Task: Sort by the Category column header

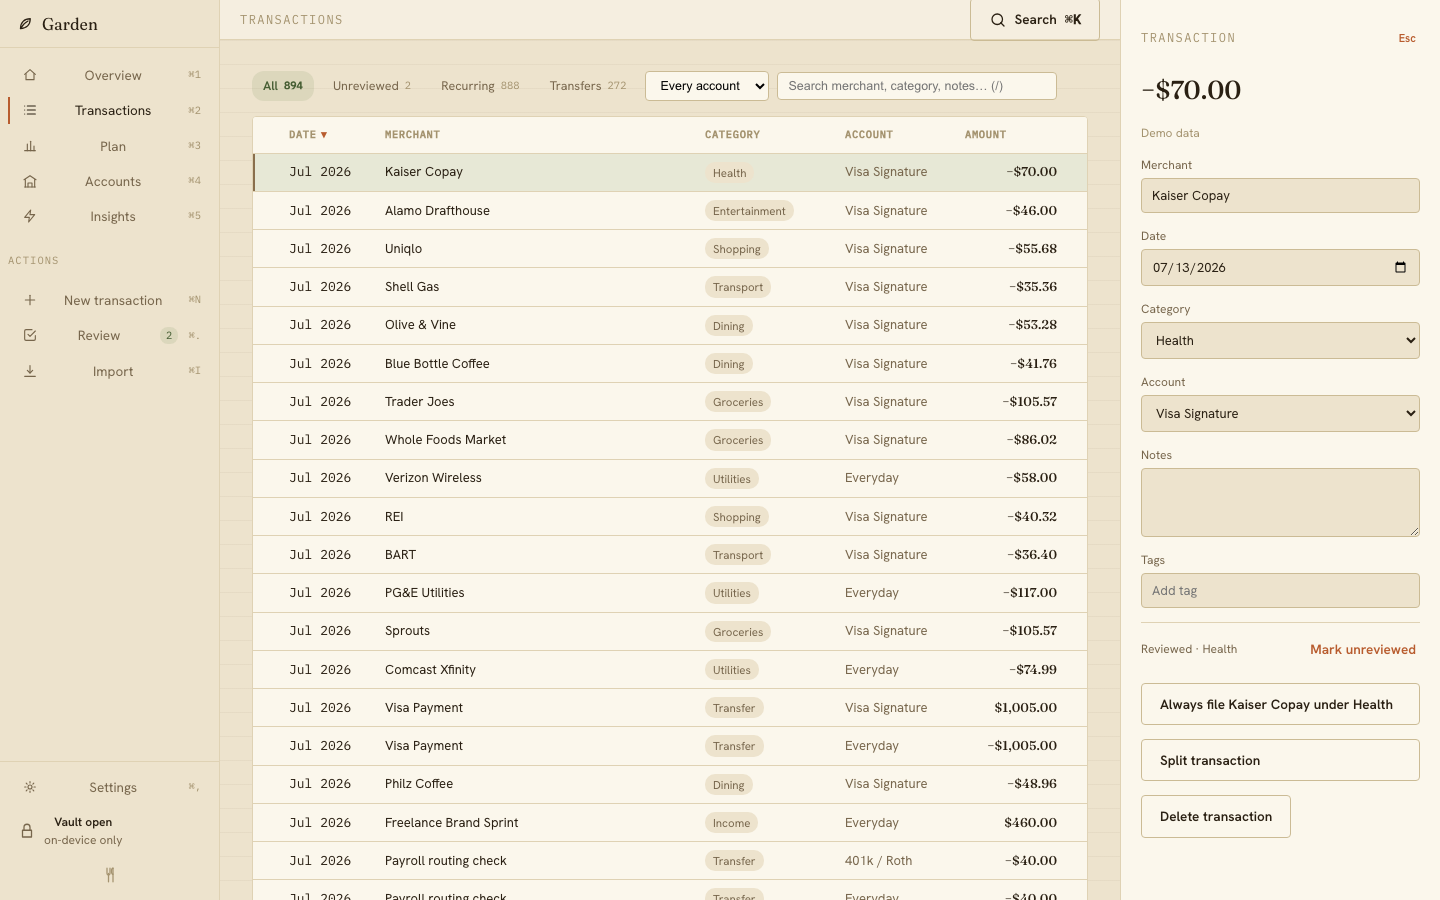Action: [x=732, y=135]
